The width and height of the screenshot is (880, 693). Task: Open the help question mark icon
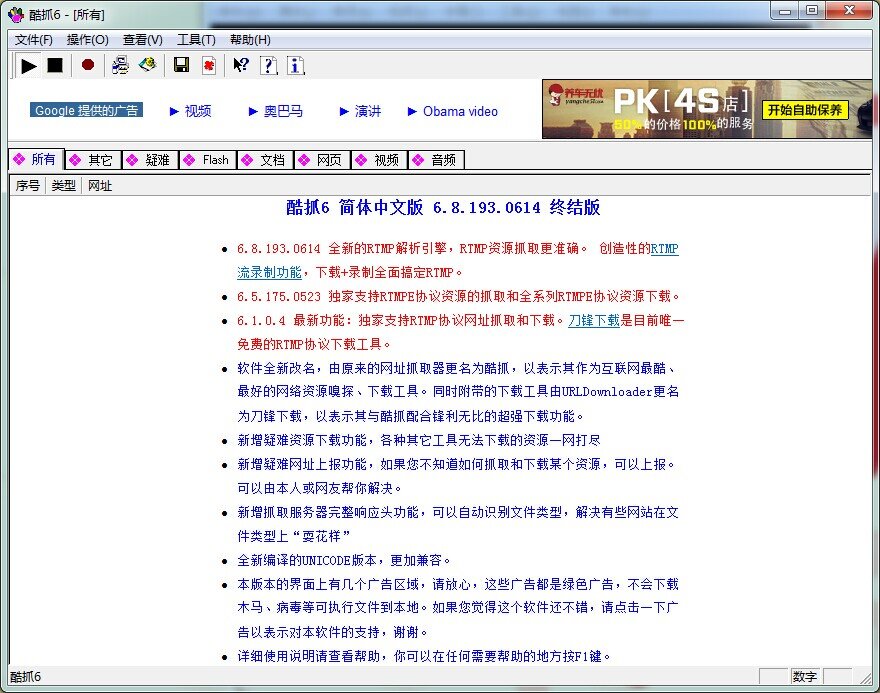269,66
